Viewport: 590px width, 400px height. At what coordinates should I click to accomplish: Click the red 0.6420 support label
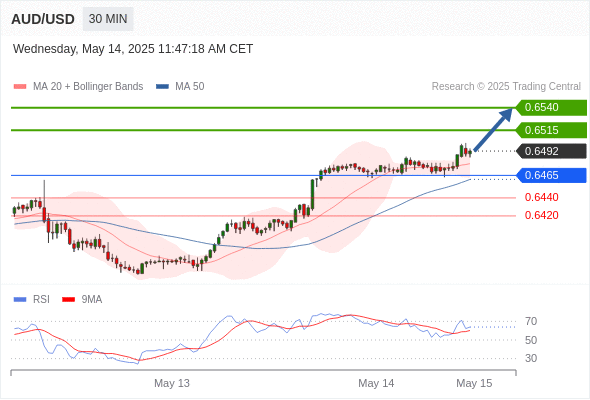click(x=541, y=215)
